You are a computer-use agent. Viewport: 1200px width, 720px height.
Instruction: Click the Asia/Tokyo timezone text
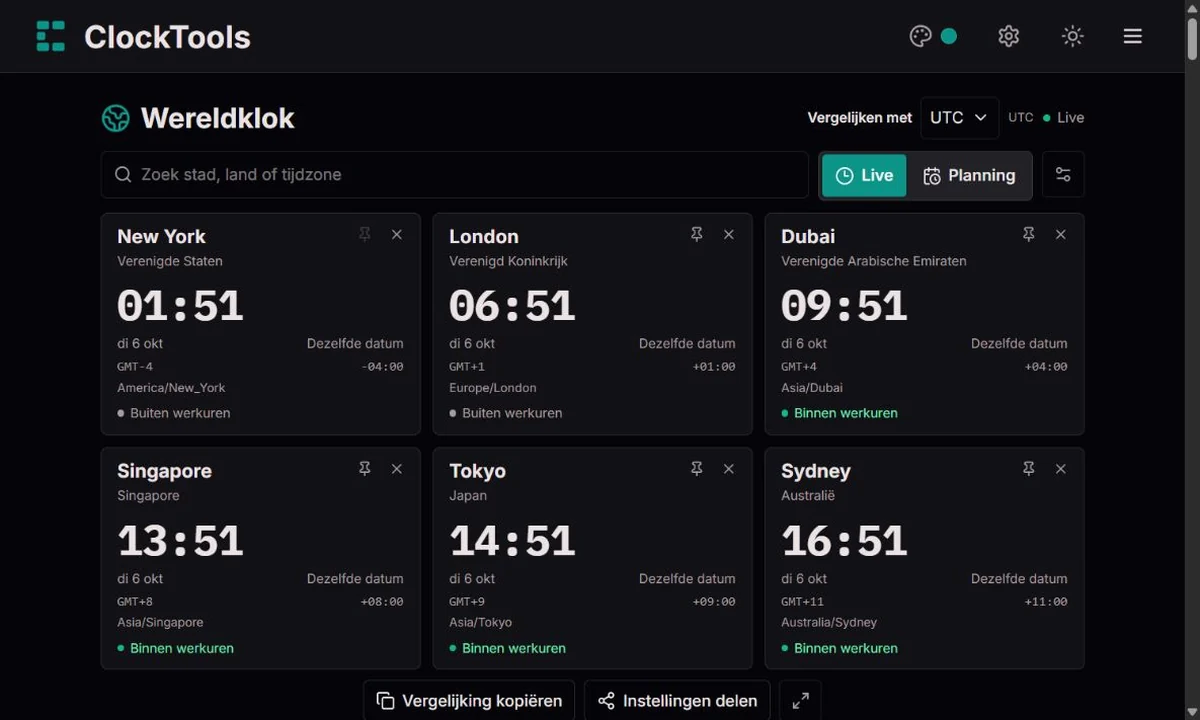tap(480, 623)
